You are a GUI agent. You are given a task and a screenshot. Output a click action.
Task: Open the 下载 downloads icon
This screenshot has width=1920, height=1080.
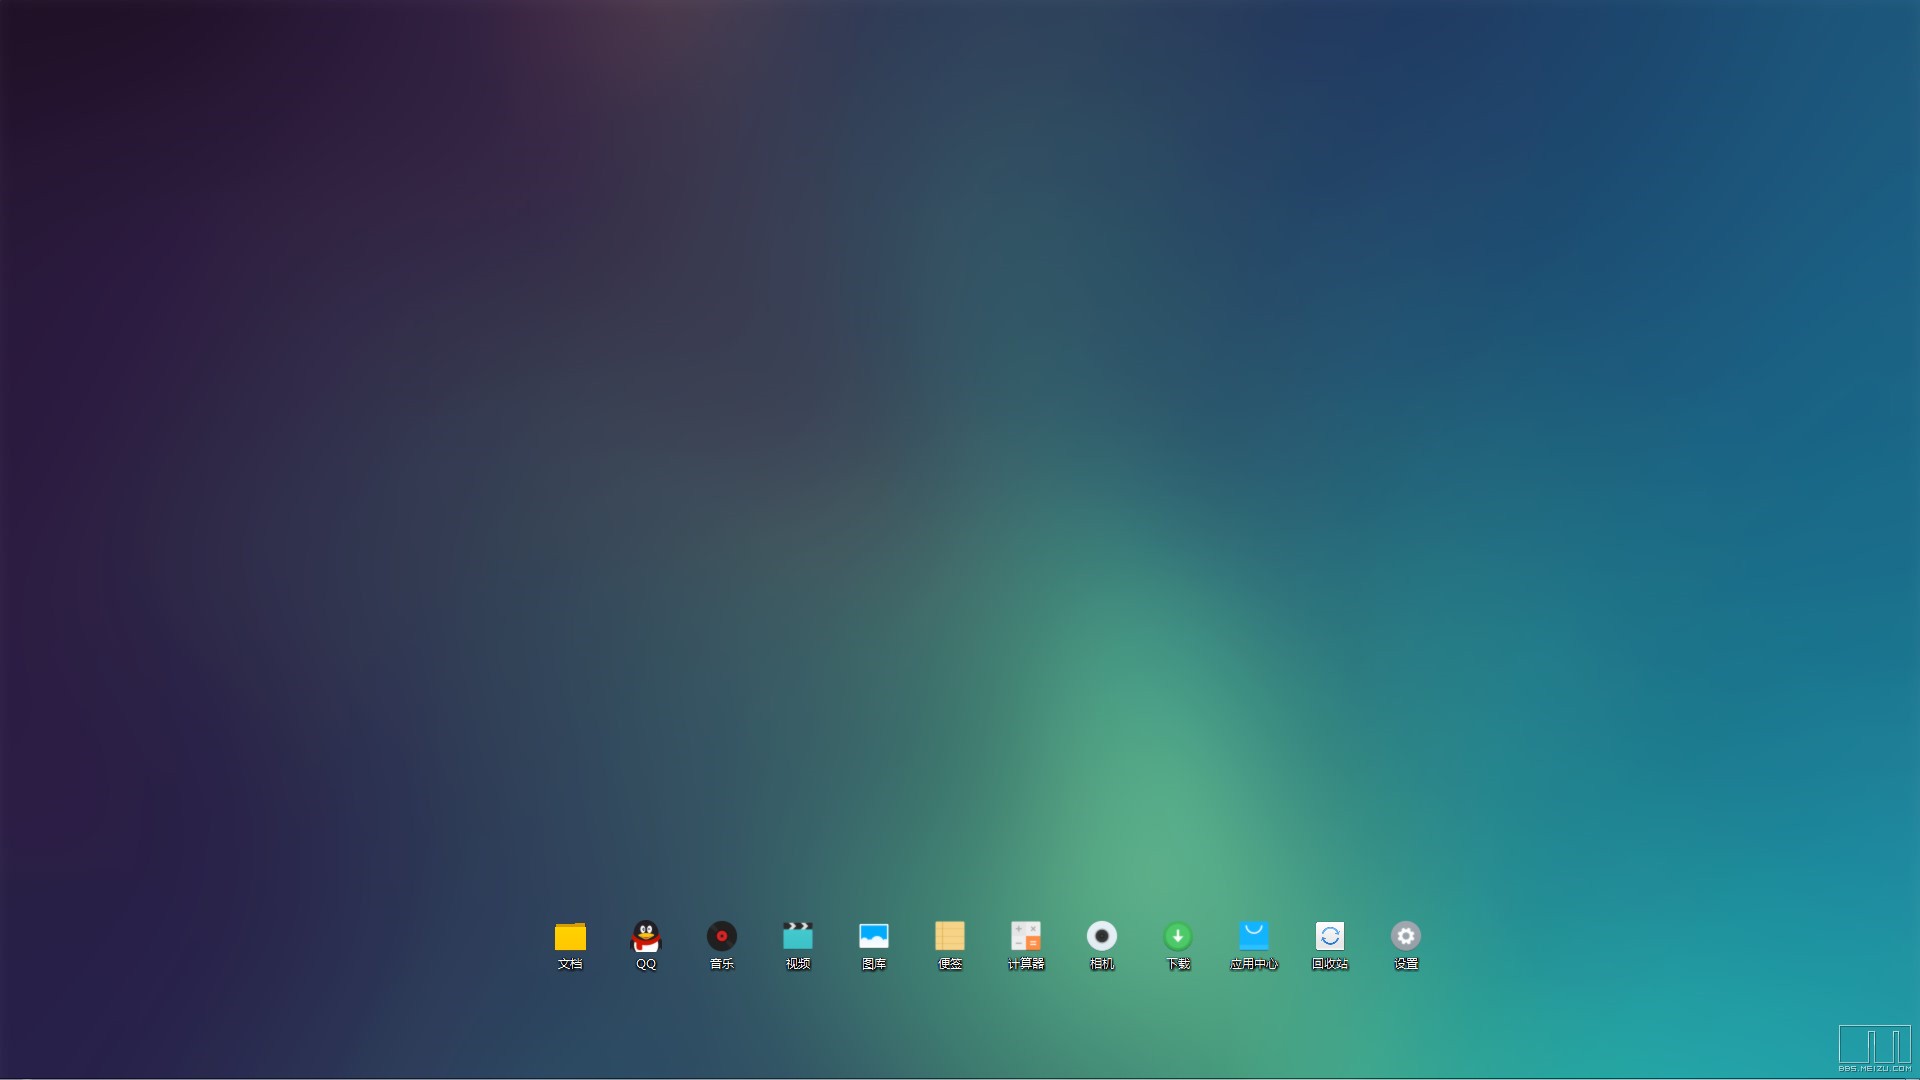[x=1178, y=936]
